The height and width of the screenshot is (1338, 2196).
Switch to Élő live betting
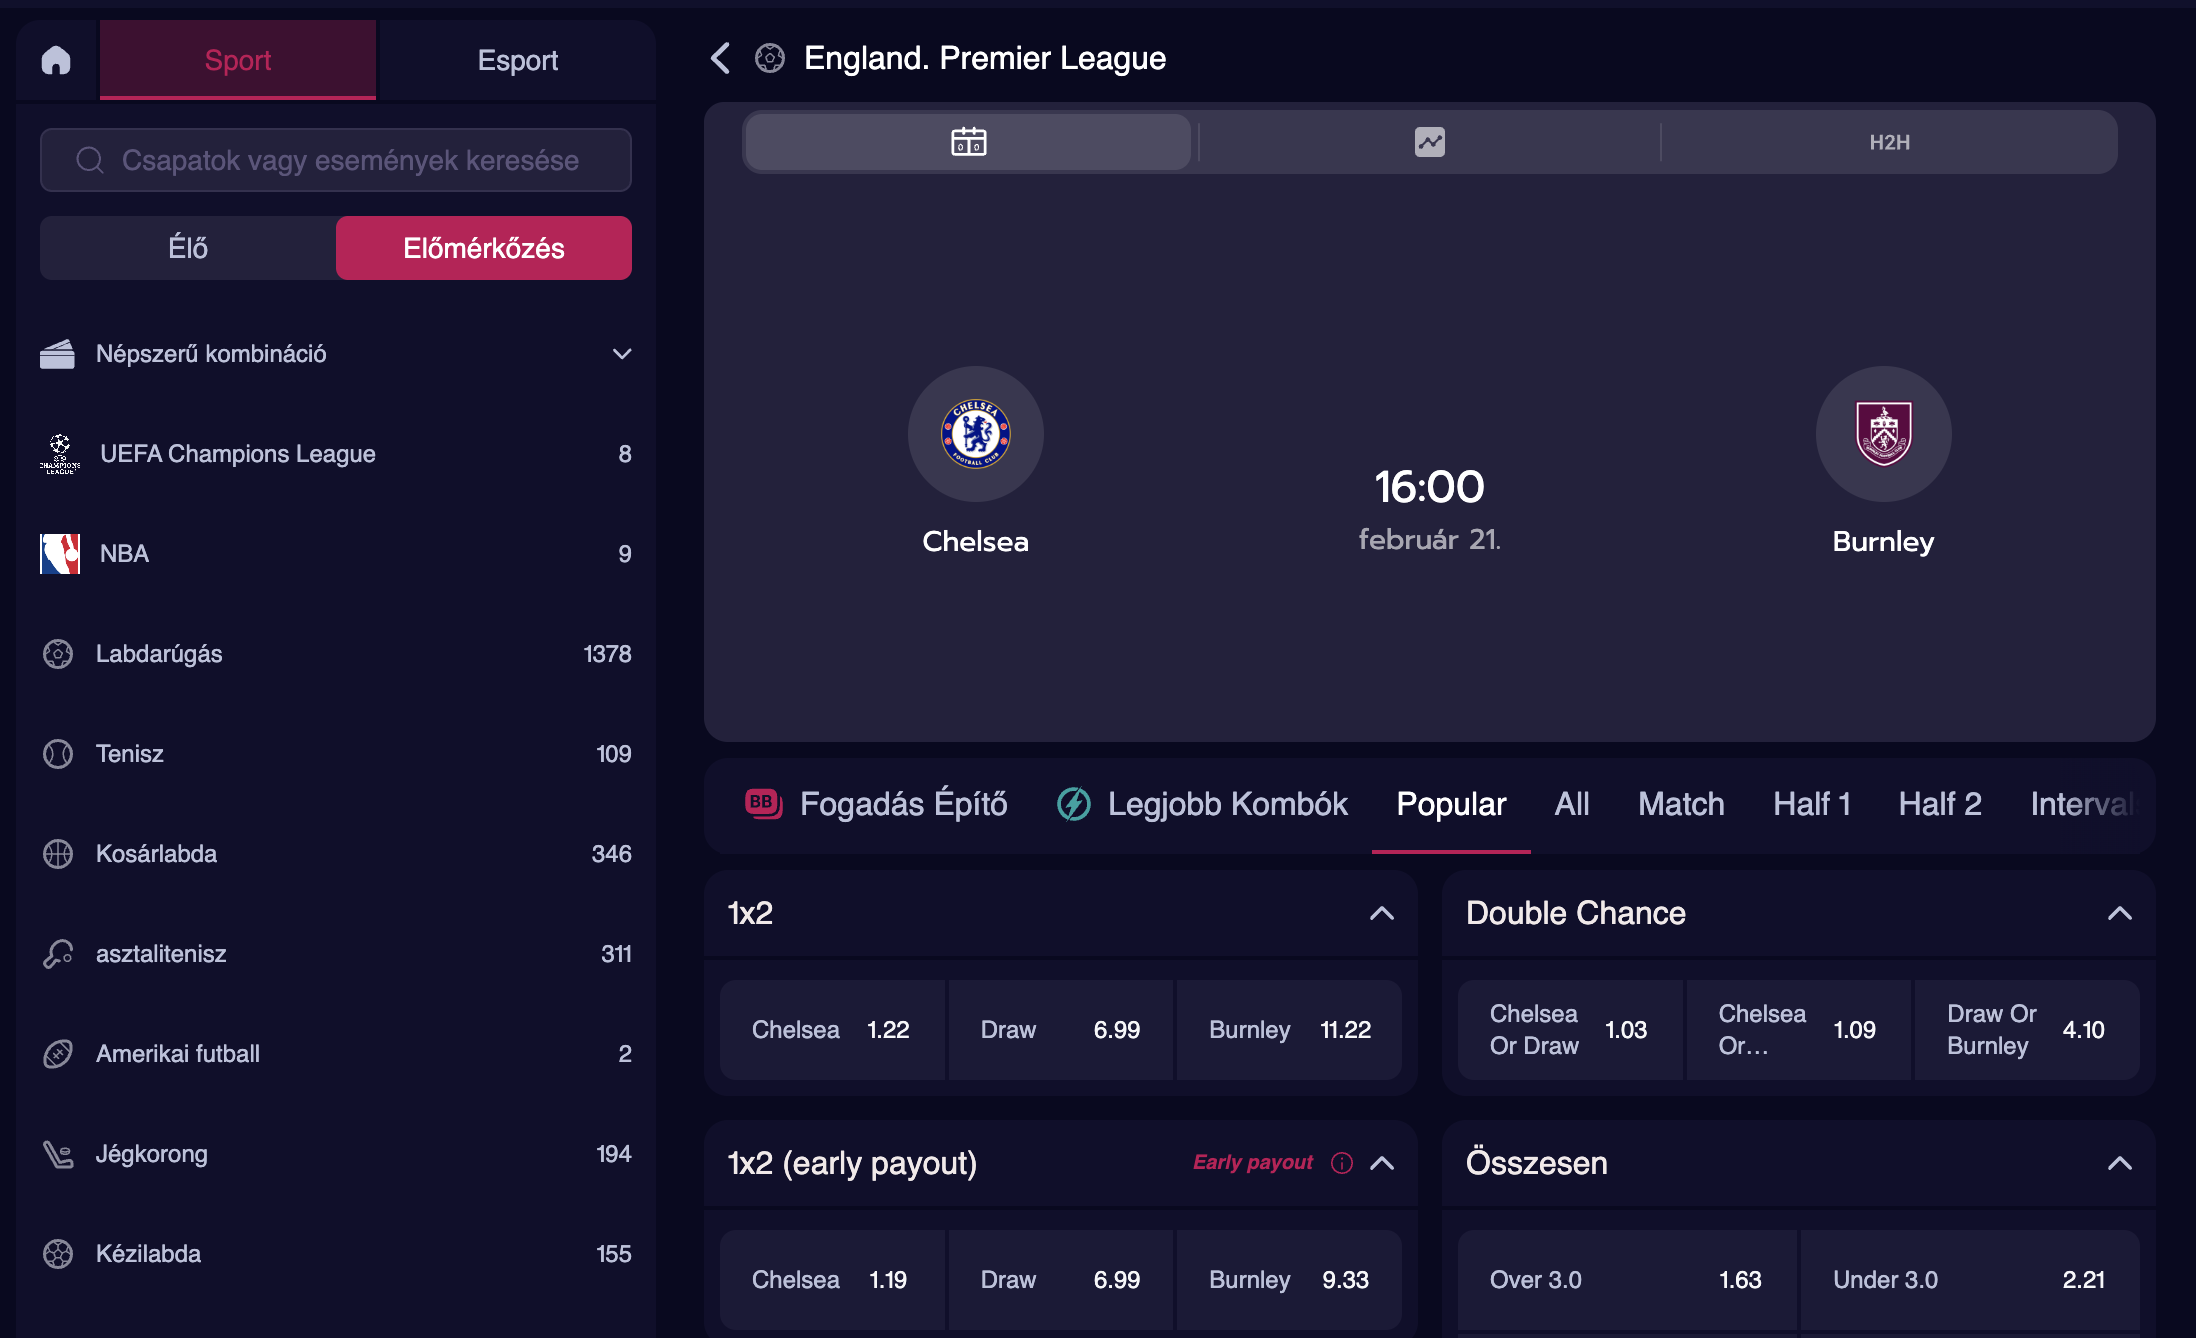(x=188, y=248)
